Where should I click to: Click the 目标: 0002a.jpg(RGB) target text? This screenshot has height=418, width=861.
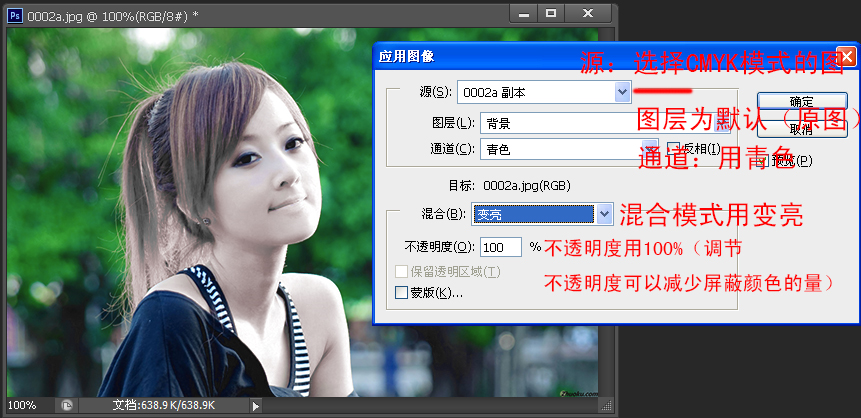[510, 186]
